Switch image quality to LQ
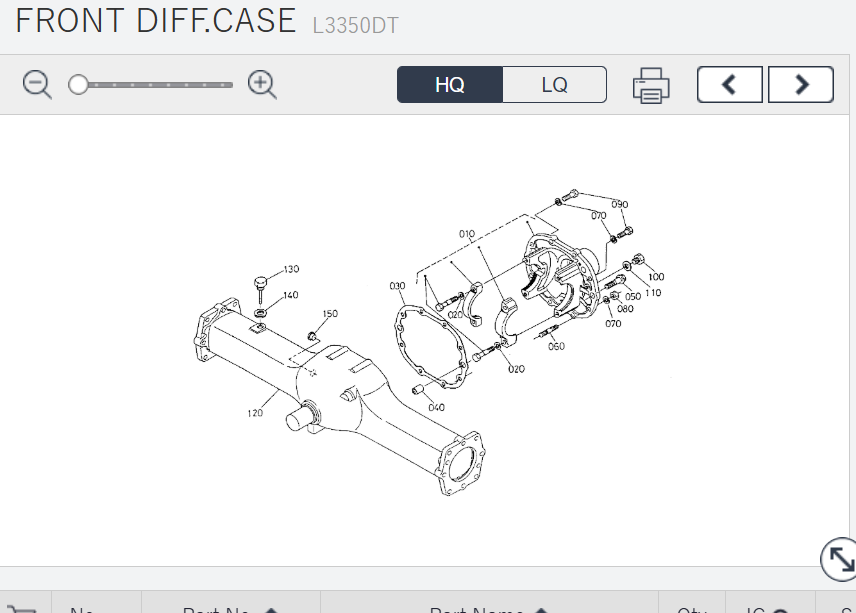 tap(554, 85)
